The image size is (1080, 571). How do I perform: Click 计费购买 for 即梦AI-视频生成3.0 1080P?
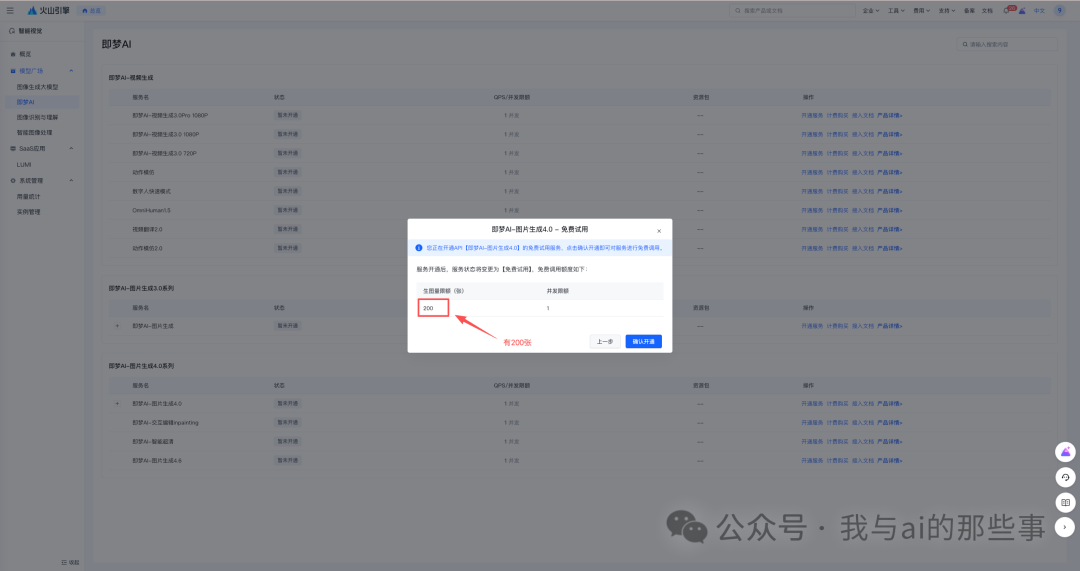coord(838,134)
